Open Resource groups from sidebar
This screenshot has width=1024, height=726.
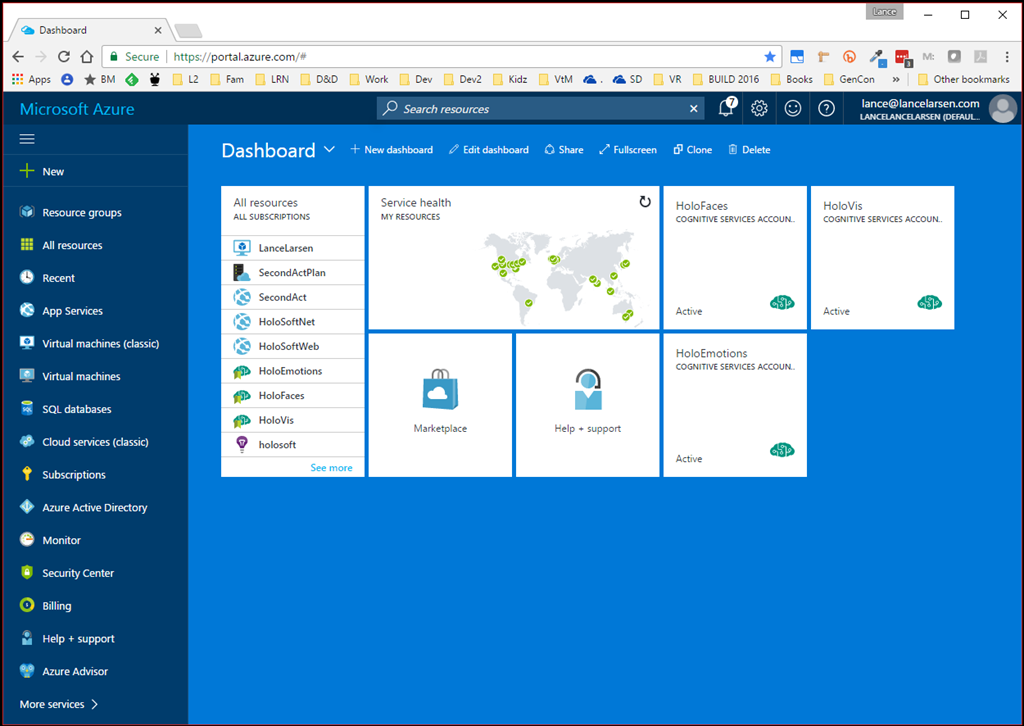point(82,212)
